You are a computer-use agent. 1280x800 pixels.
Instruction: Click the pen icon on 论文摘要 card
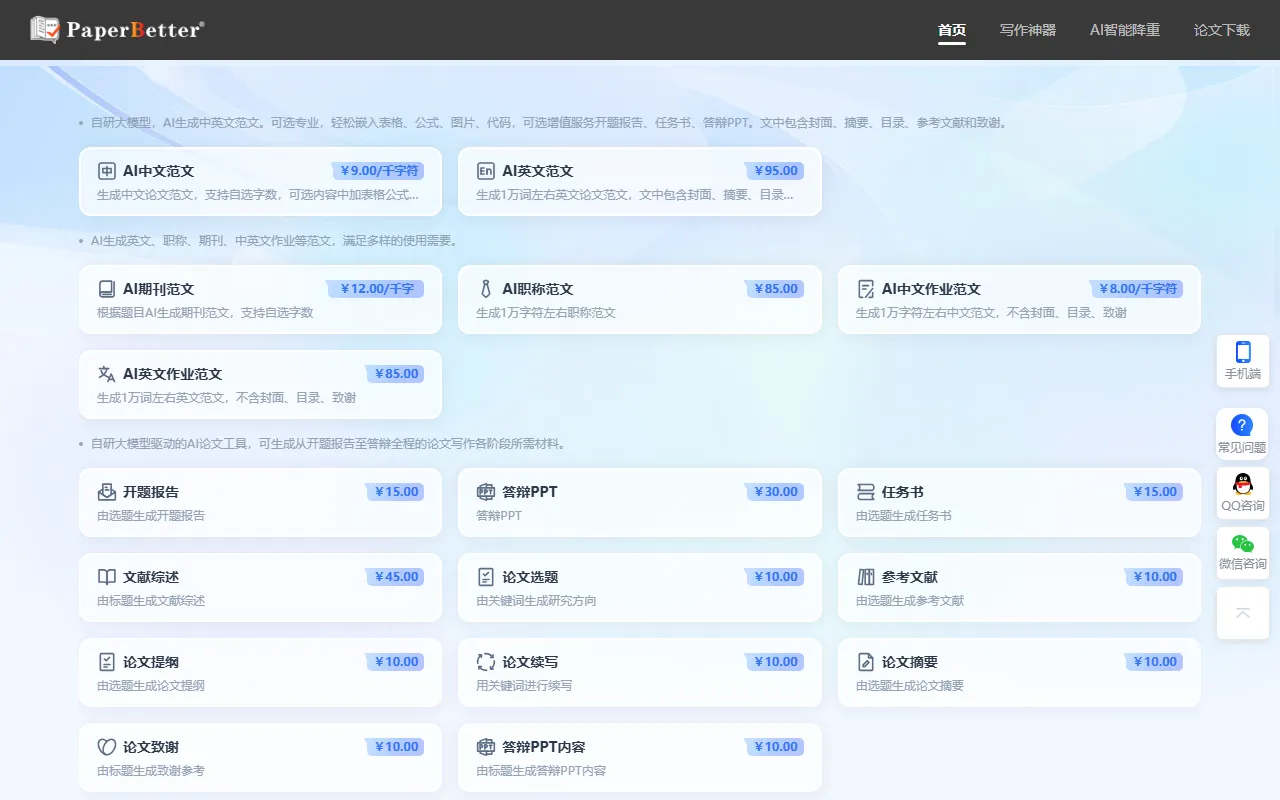tap(866, 661)
